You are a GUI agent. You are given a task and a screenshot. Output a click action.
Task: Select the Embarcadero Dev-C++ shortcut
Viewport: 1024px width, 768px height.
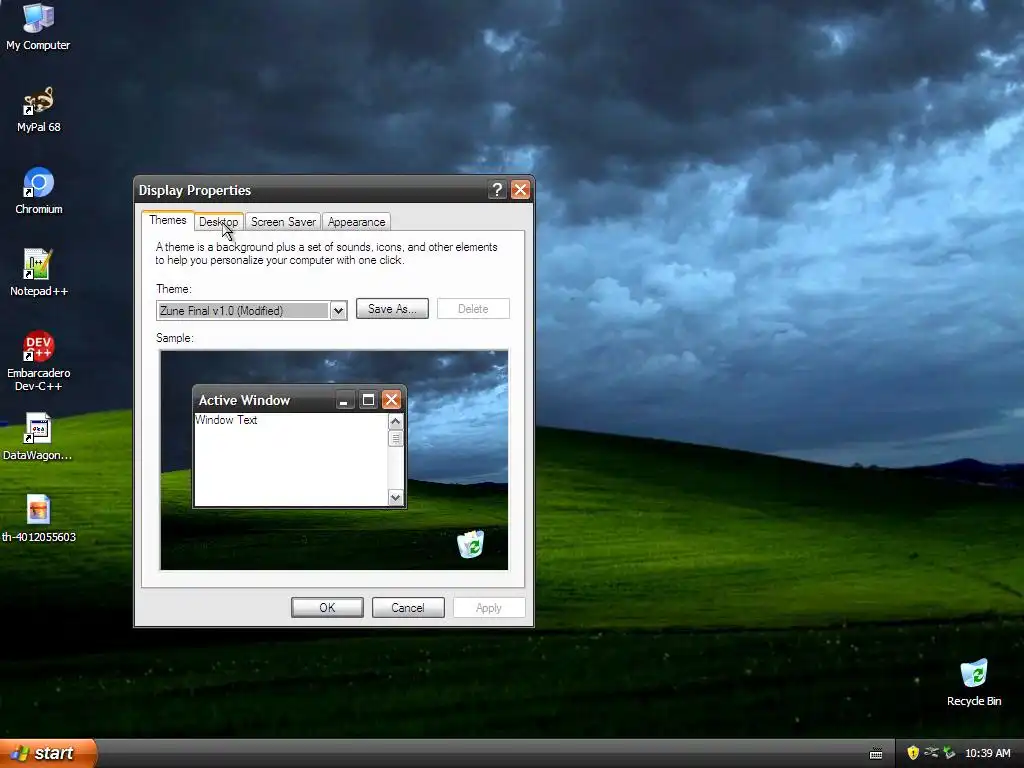[39, 360]
